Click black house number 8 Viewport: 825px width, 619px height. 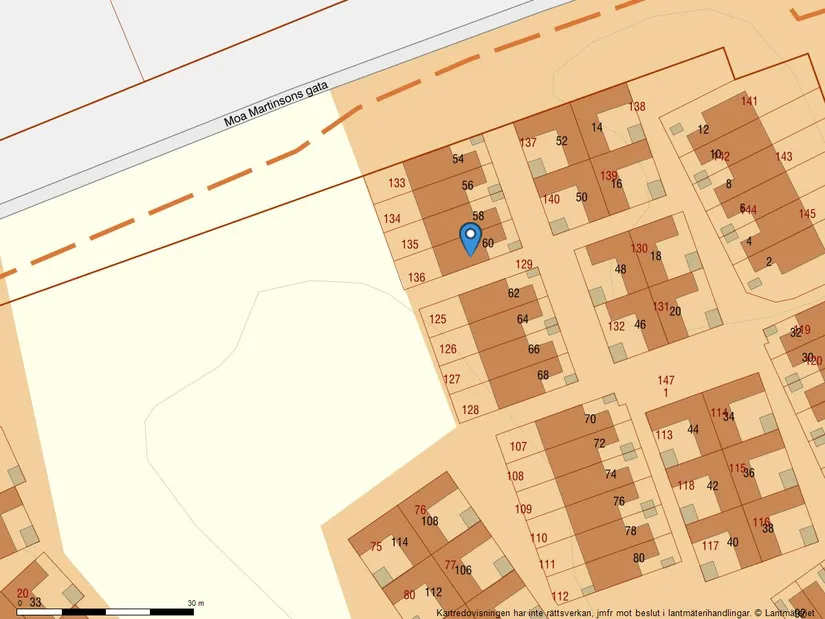click(729, 184)
